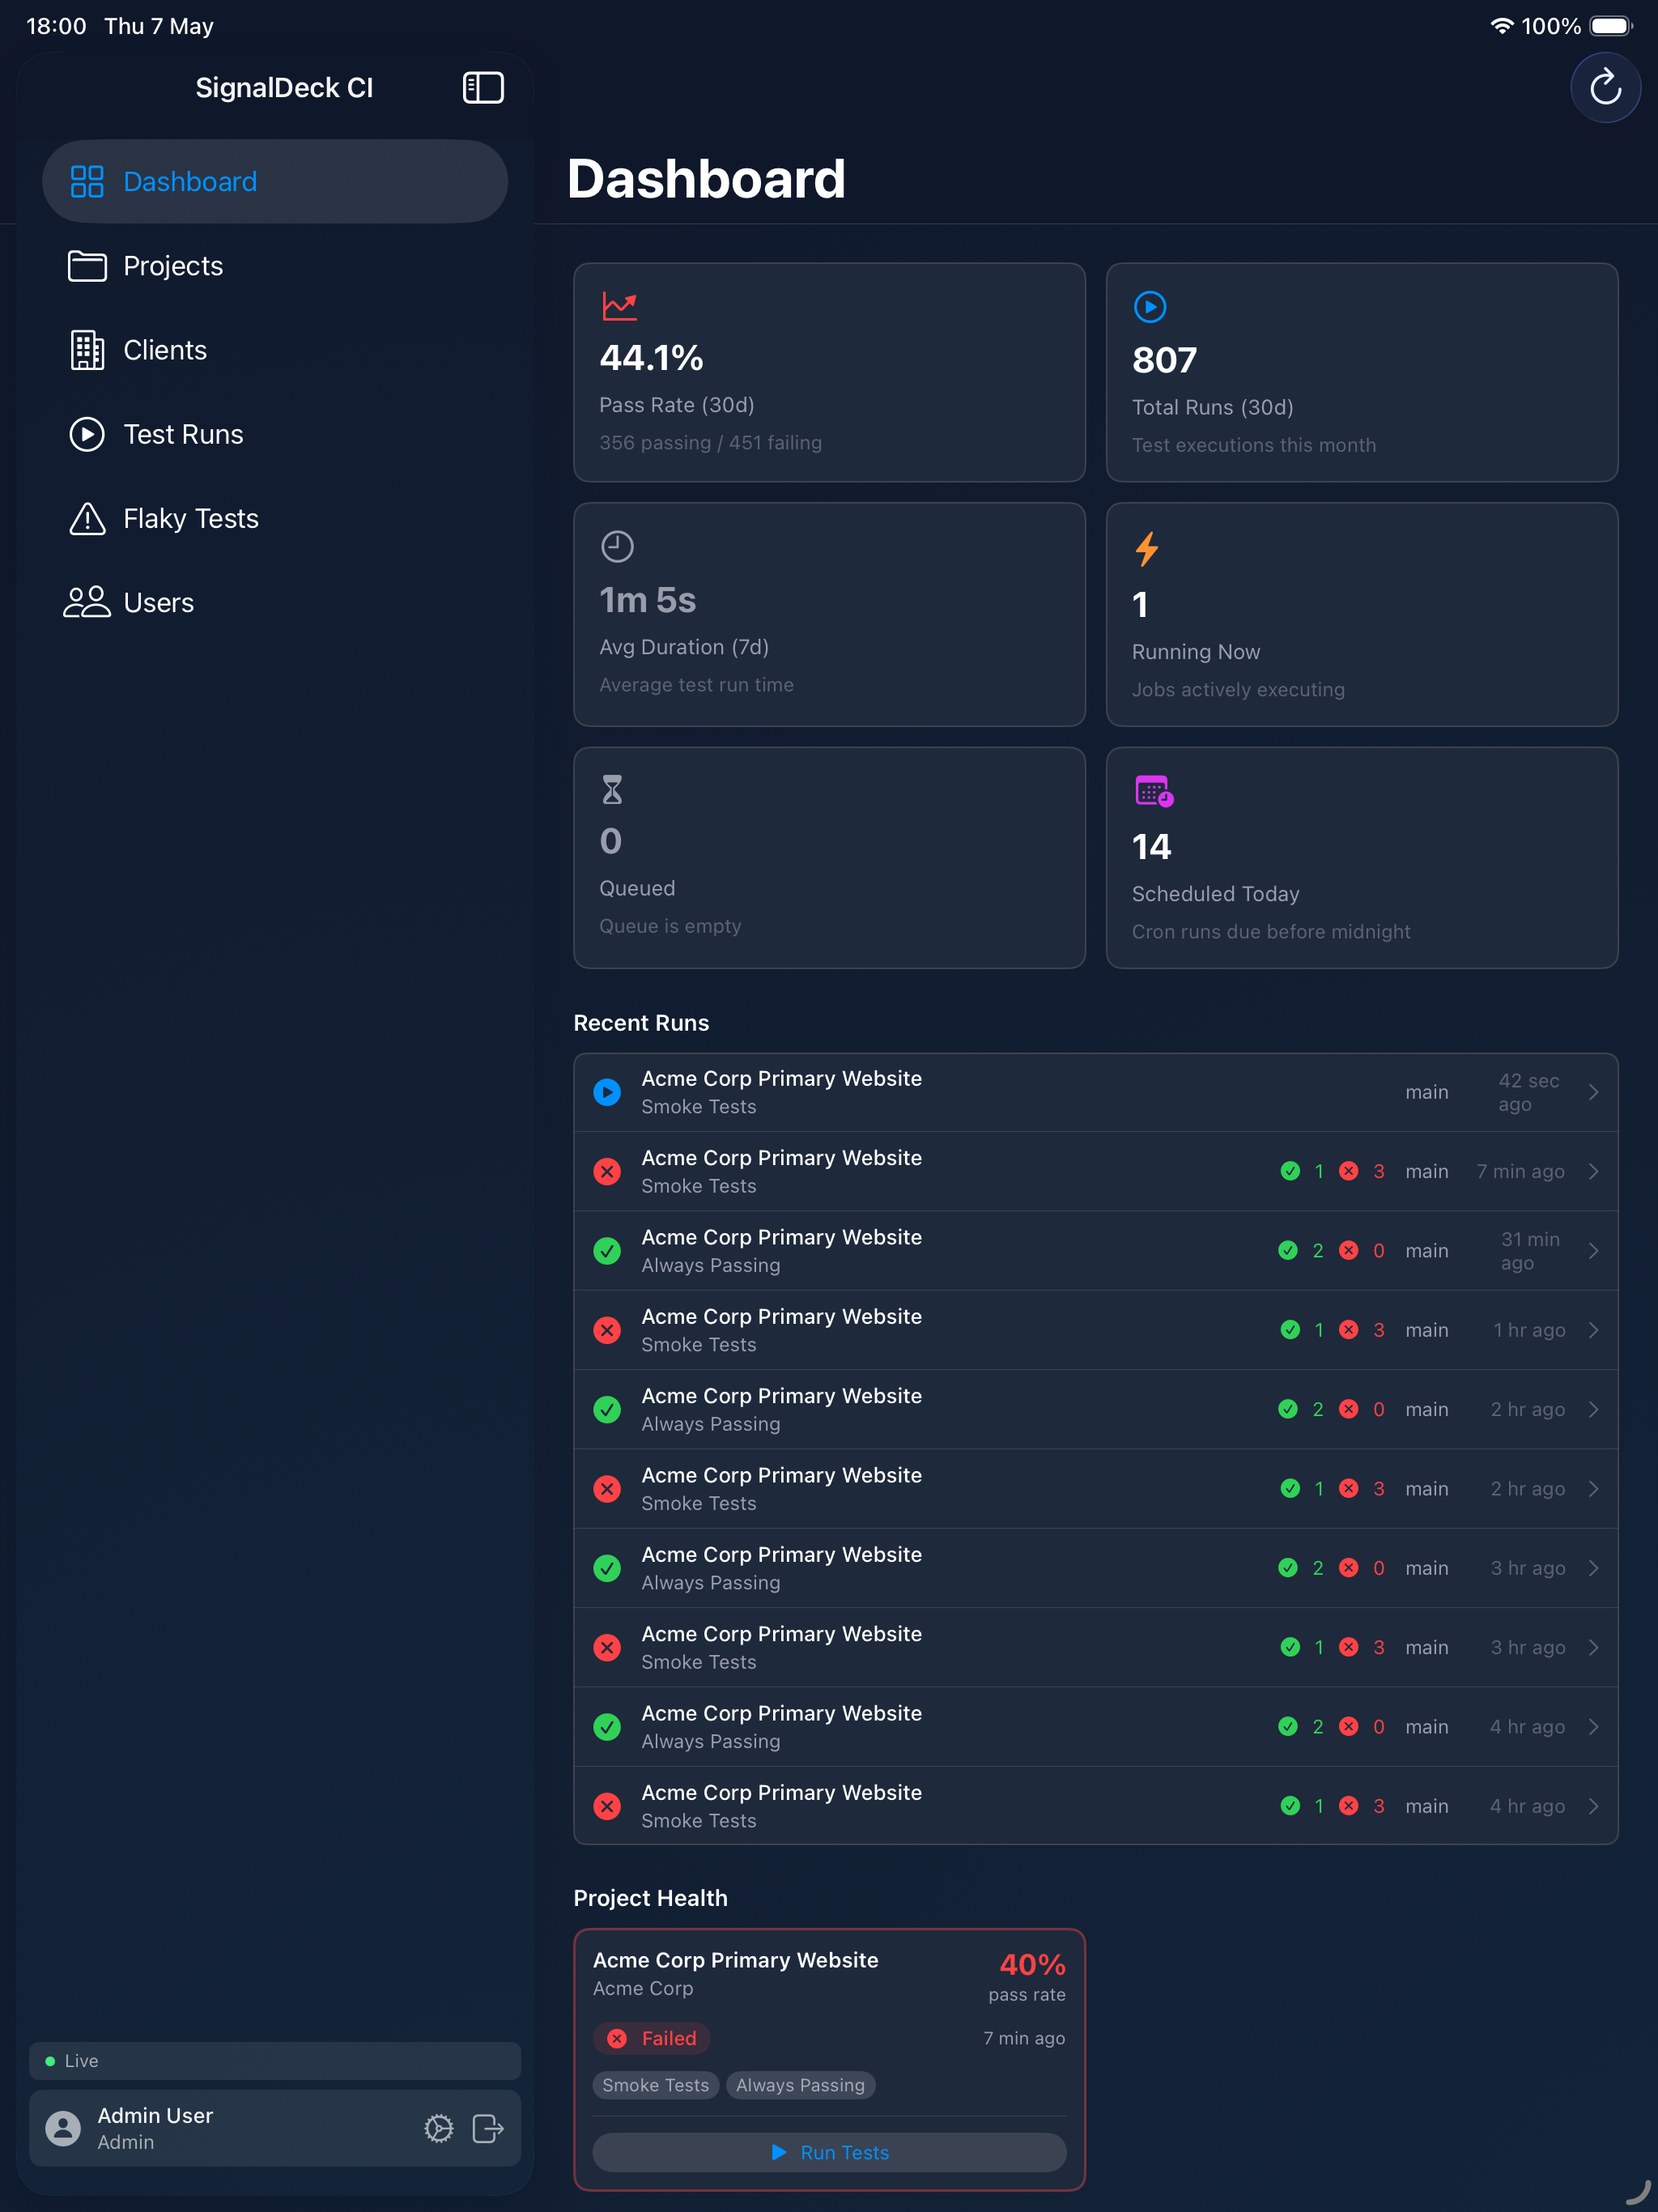
Task: Click the Clients building icon
Action: [87, 350]
